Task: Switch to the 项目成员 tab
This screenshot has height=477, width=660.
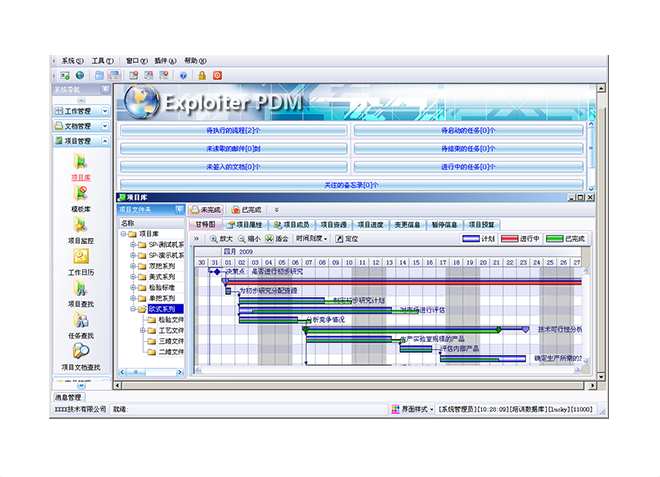Action: coord(291,225)
